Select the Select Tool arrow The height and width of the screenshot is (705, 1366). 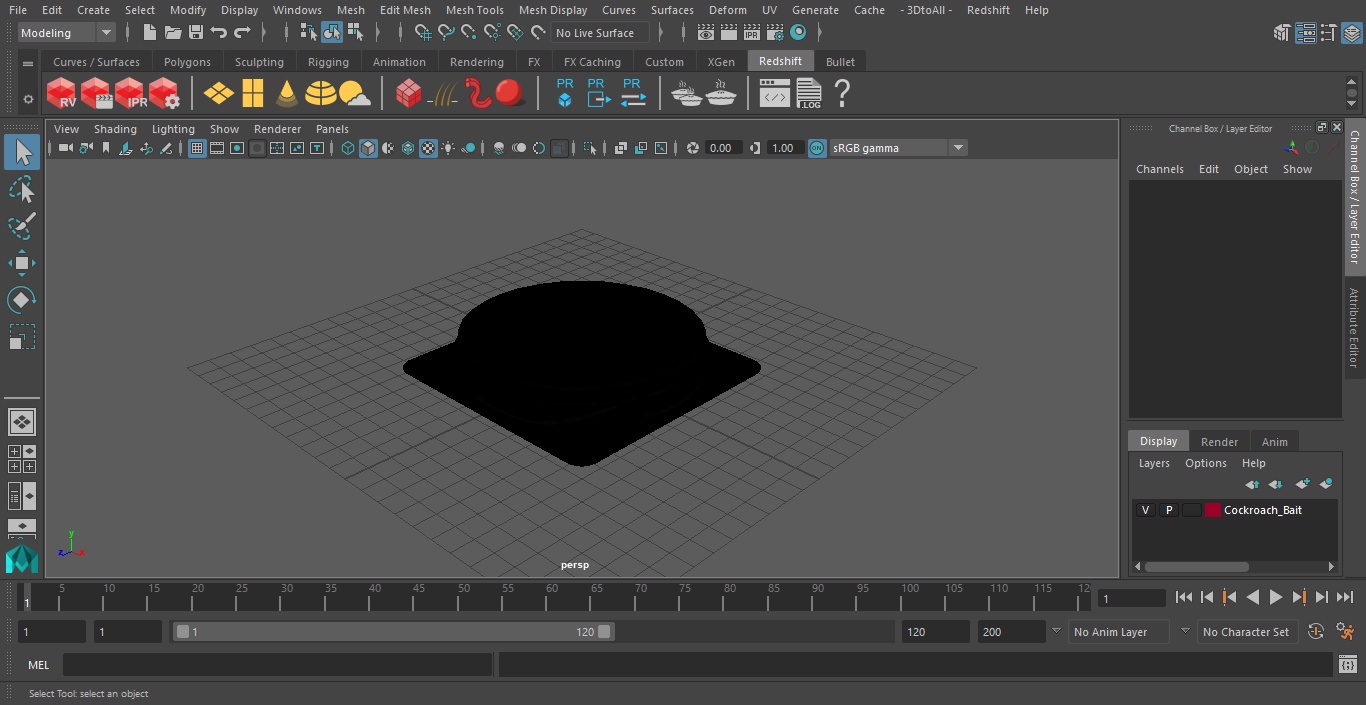22,153
